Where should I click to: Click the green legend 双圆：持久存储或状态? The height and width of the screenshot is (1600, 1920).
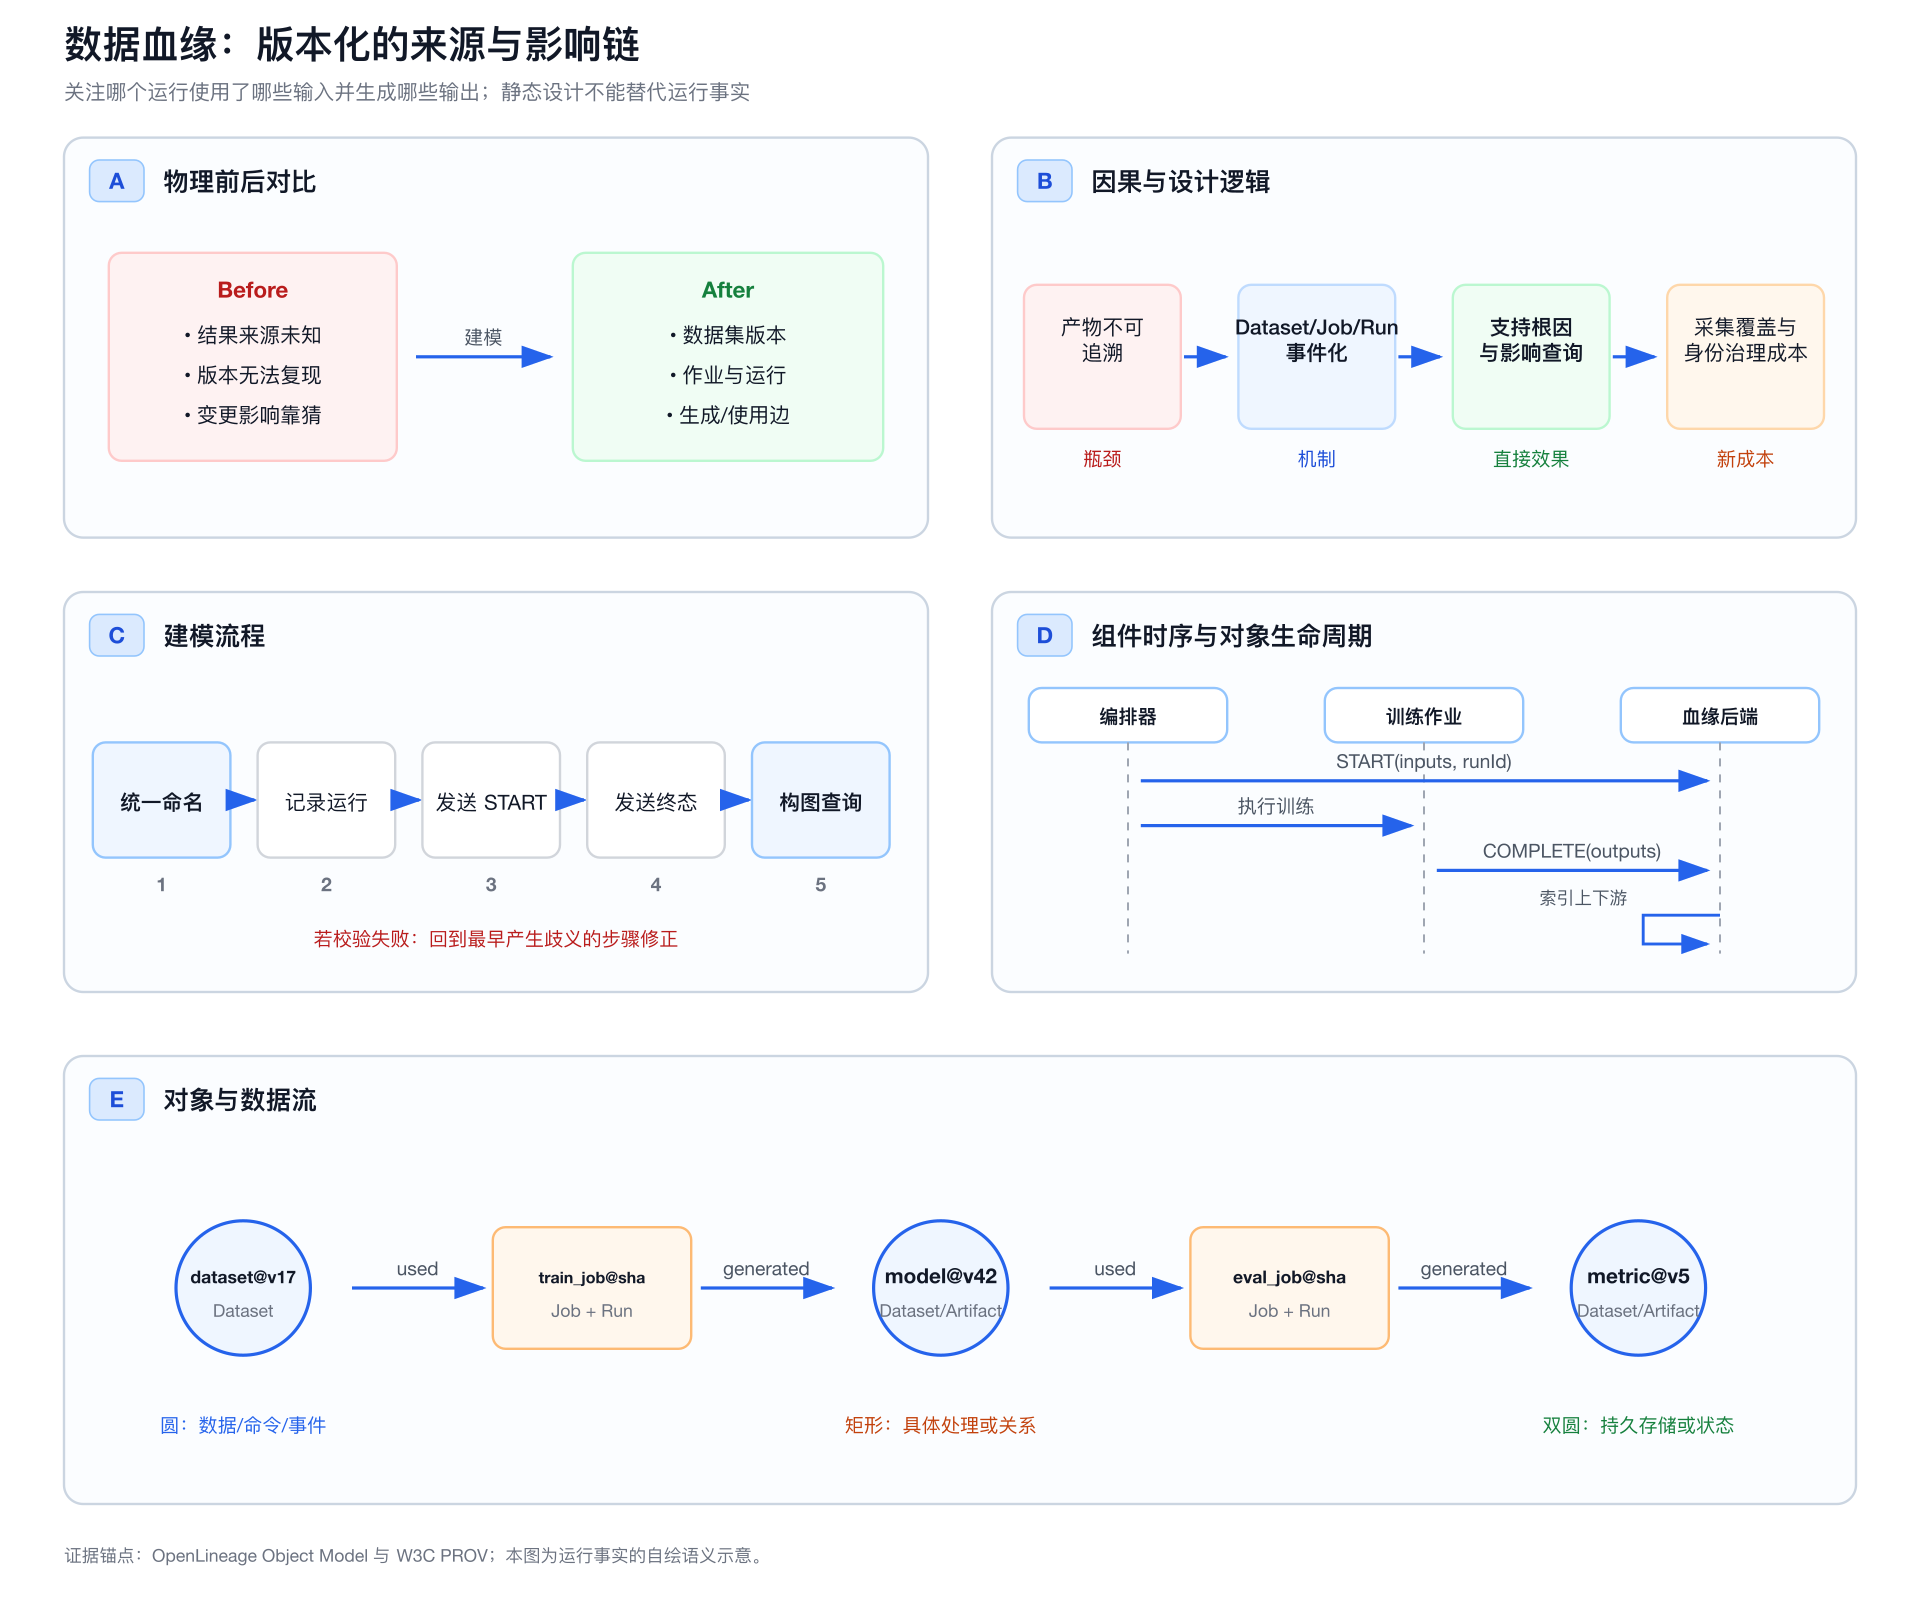click(1638, 1425)
